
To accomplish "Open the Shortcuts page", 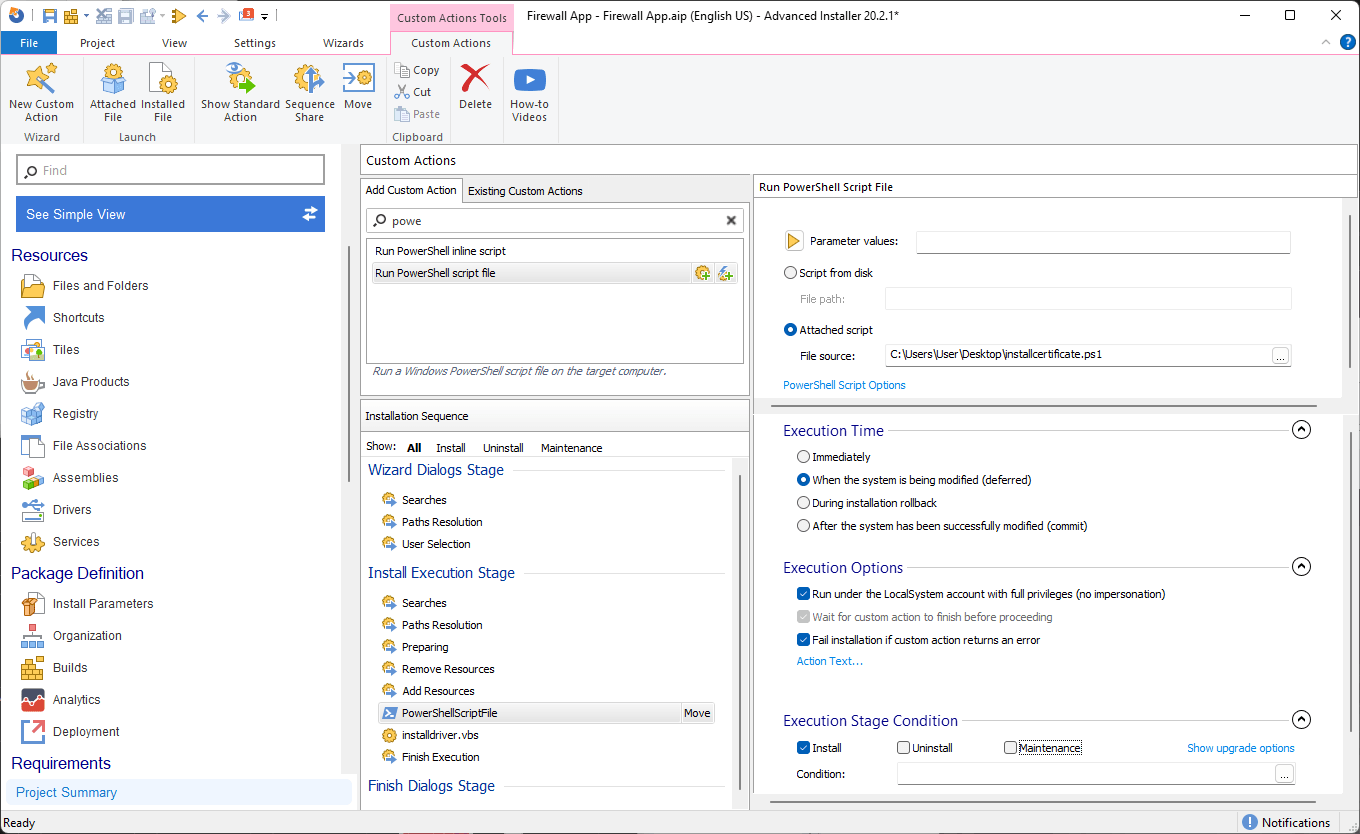I will pos(78,318).
